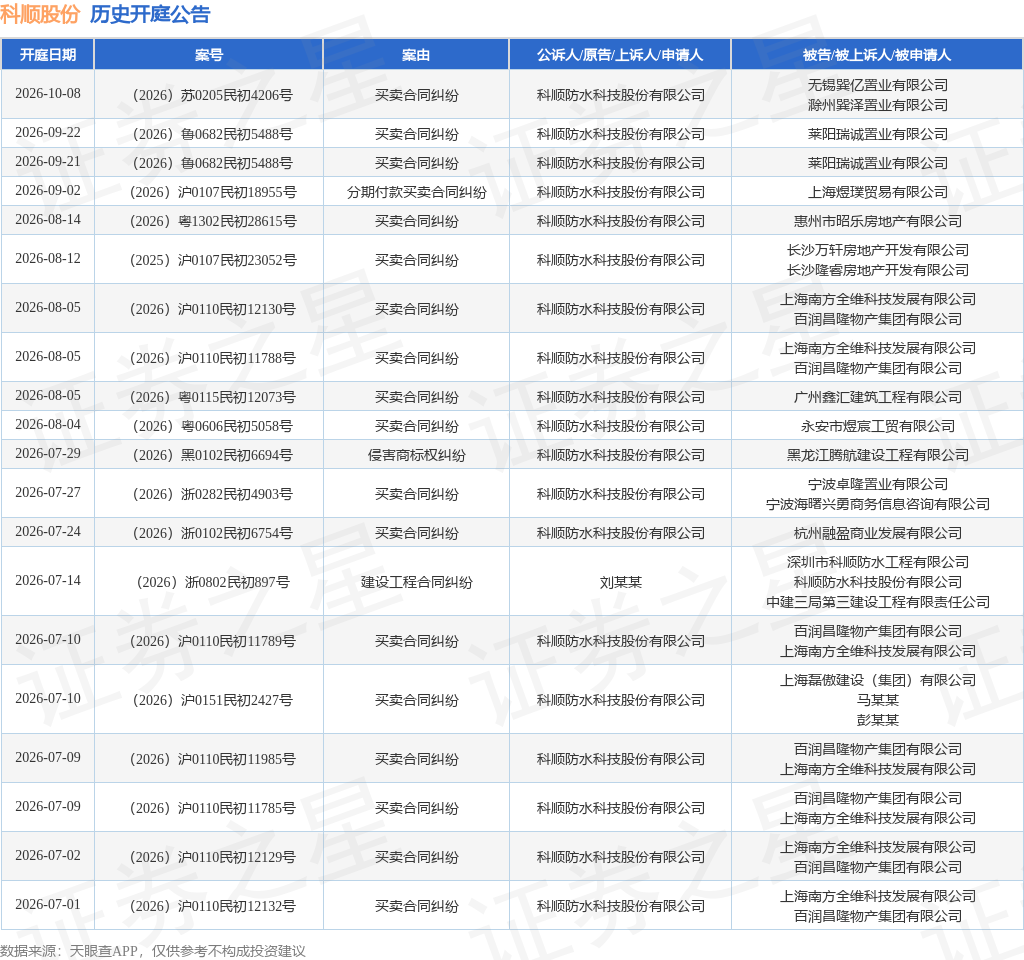The height and width of the screenshot is (960, 1024).
Task: Select the date 2026-09-22 cell
Action: coord(48,133)
